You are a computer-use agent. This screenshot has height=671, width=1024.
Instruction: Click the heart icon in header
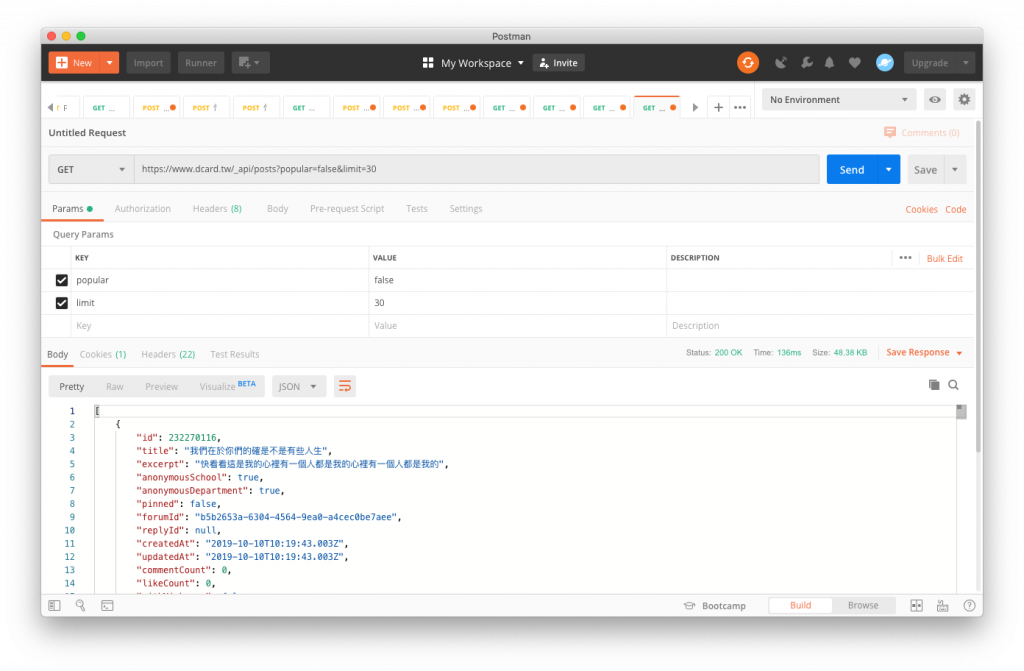click(854, 63)
